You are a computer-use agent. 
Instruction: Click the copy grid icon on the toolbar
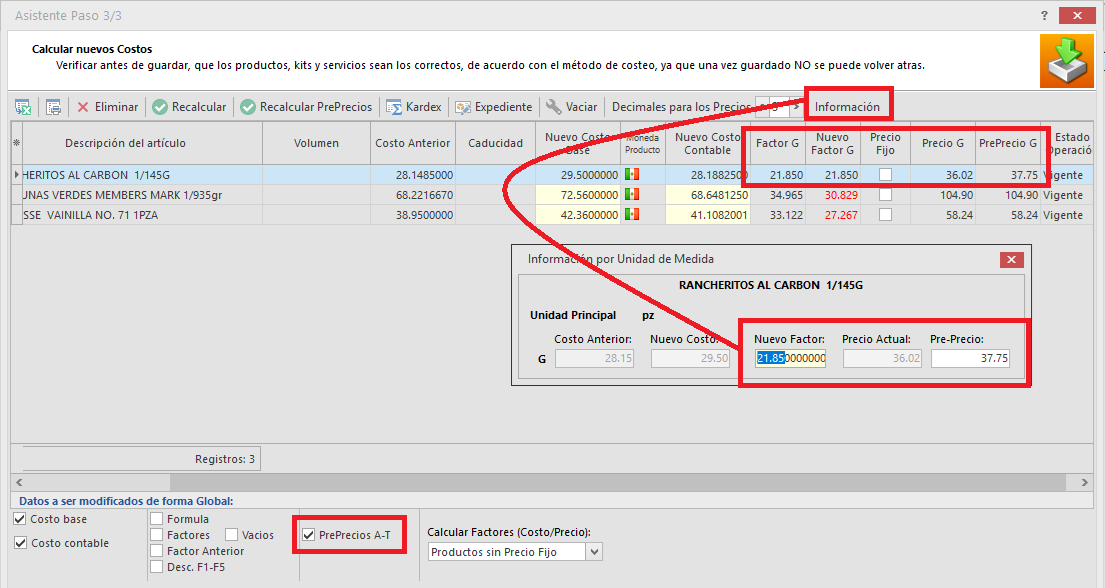coord(53,107)
